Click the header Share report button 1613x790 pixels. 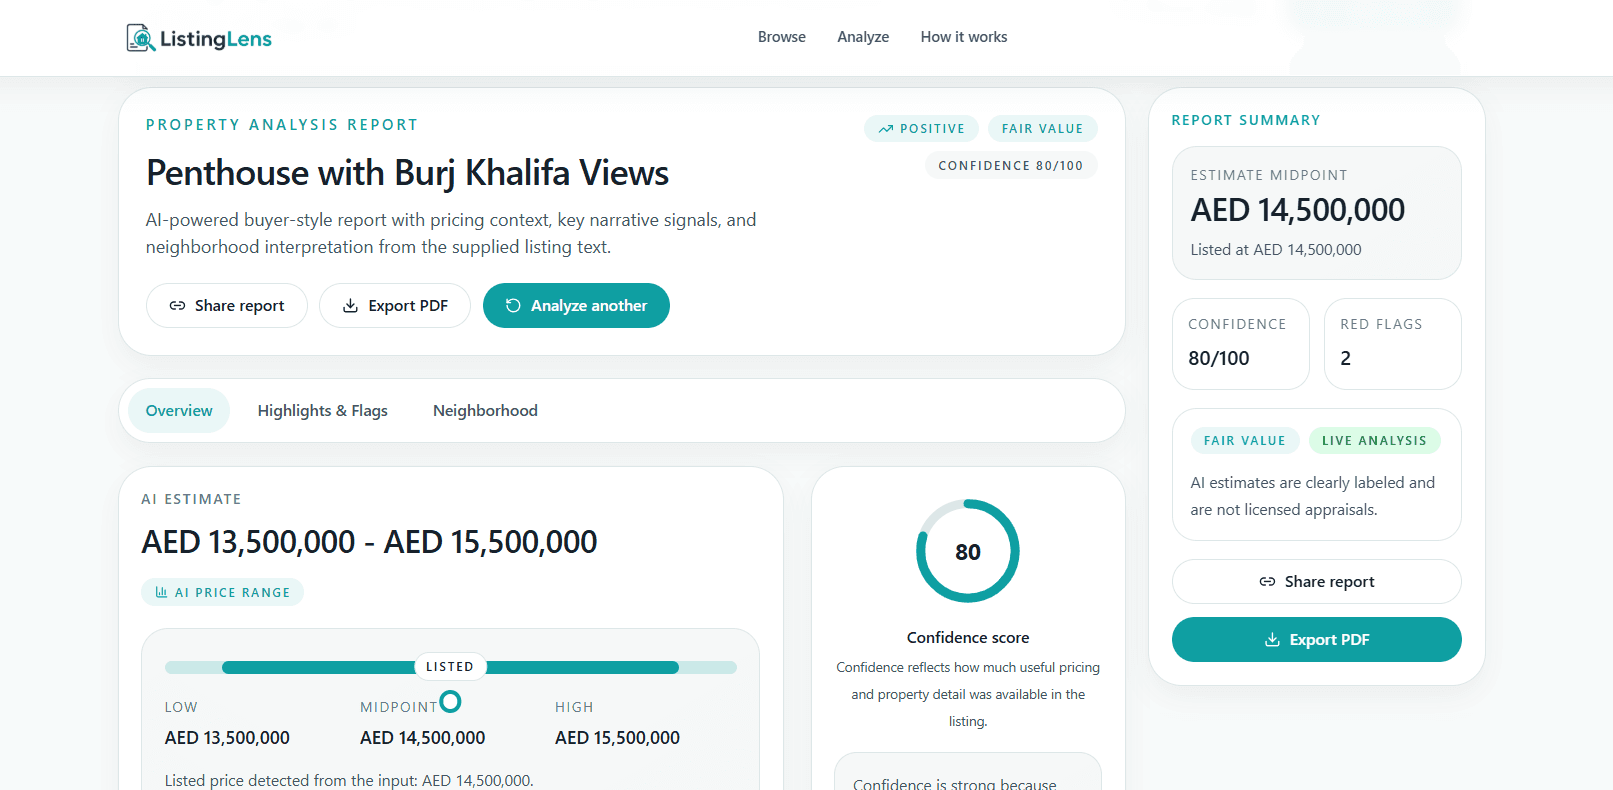[227, 306]
